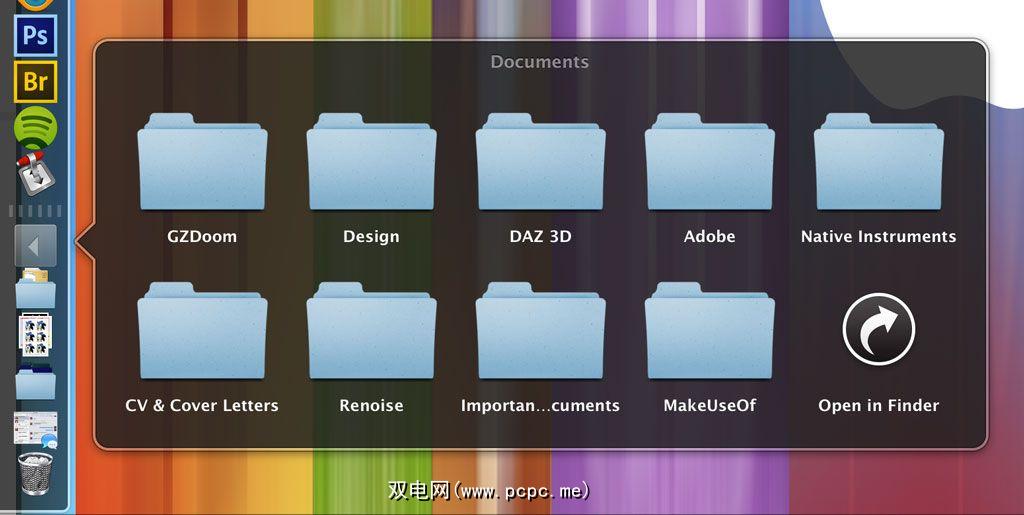
Task: Launch Adobe Photoshop from the dock
Action: coord(35,35)
